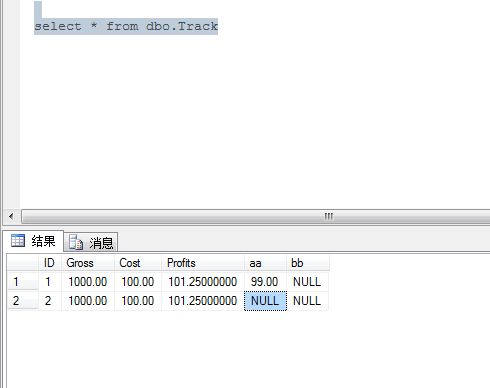
Task: Click the messages document icon on 消息 tab
Action: (76, 242)
